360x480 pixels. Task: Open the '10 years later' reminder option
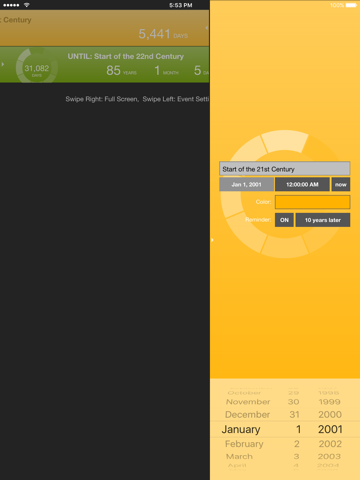point(323,220)
